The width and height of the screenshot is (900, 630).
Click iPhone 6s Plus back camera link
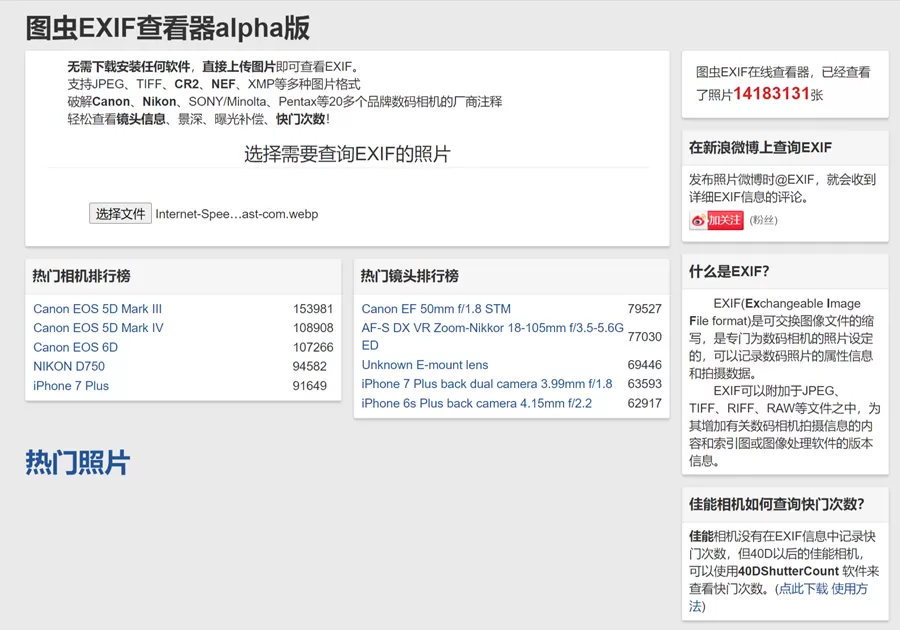pos(477,403)
